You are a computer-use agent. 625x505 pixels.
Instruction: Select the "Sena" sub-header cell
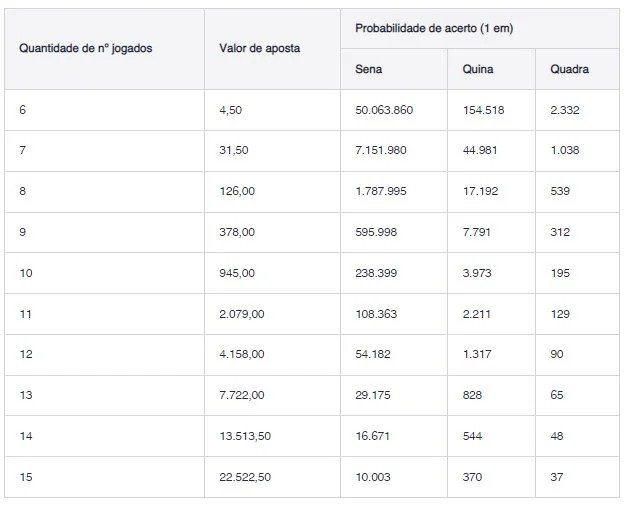click(x=369, y=70)
